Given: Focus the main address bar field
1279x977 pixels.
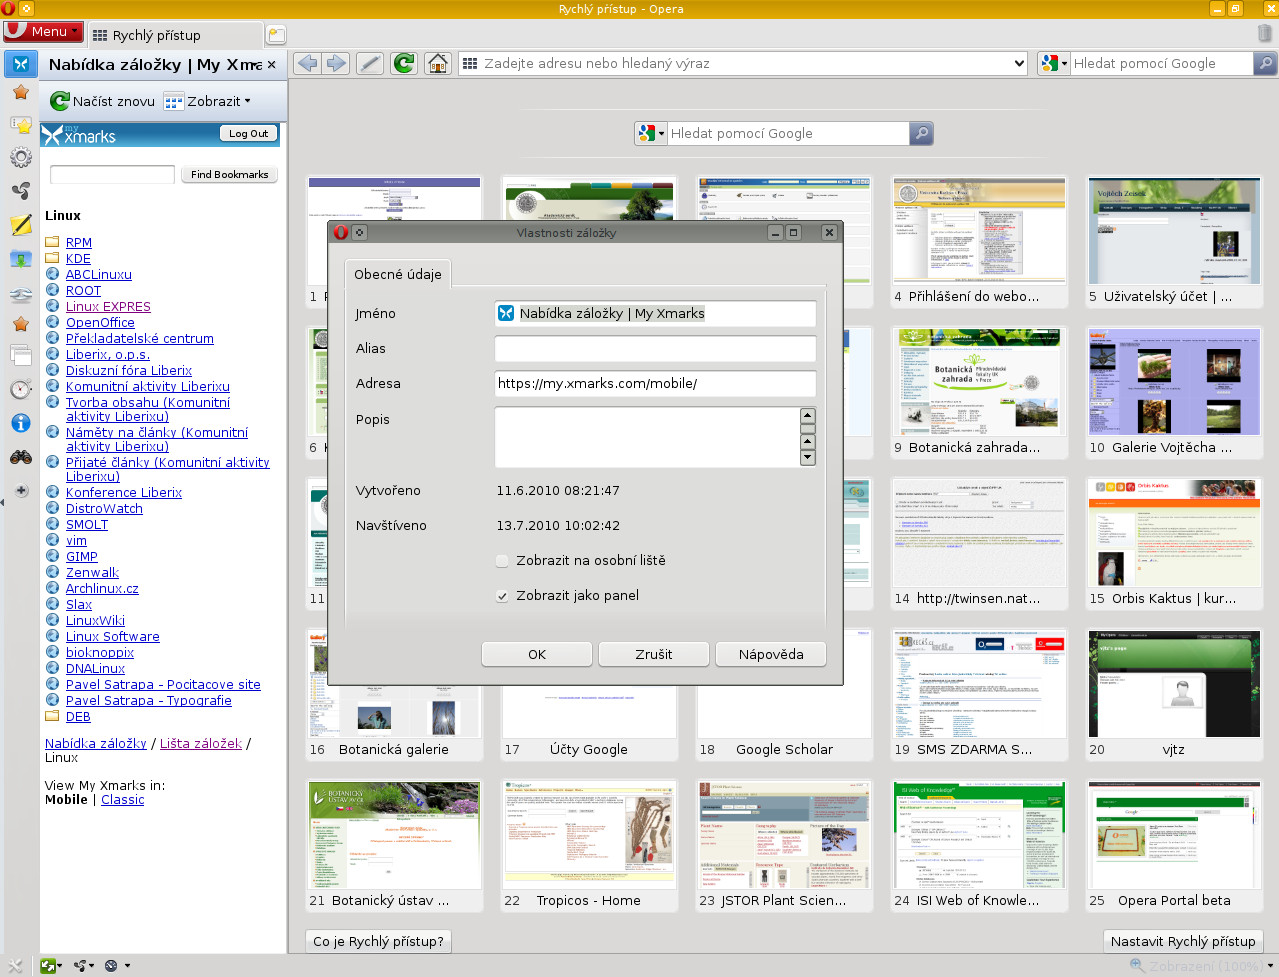Looking at the screenshot, I should 745,63.
